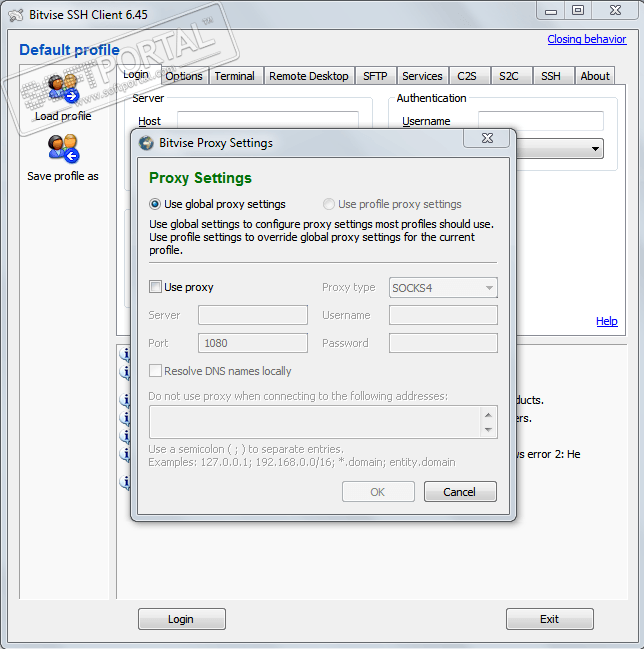
Task: Click the proxy Server input field
Action: click(x=253, y=315)
